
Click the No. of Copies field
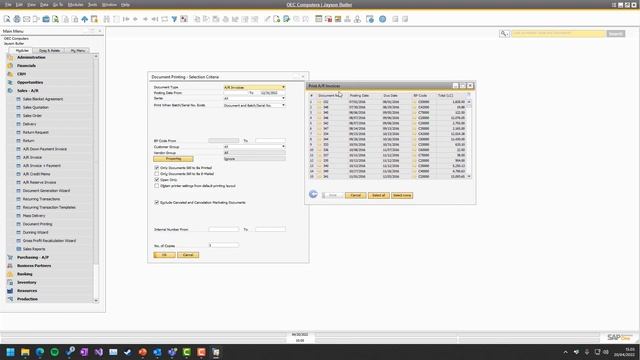[x=224, y=245]
